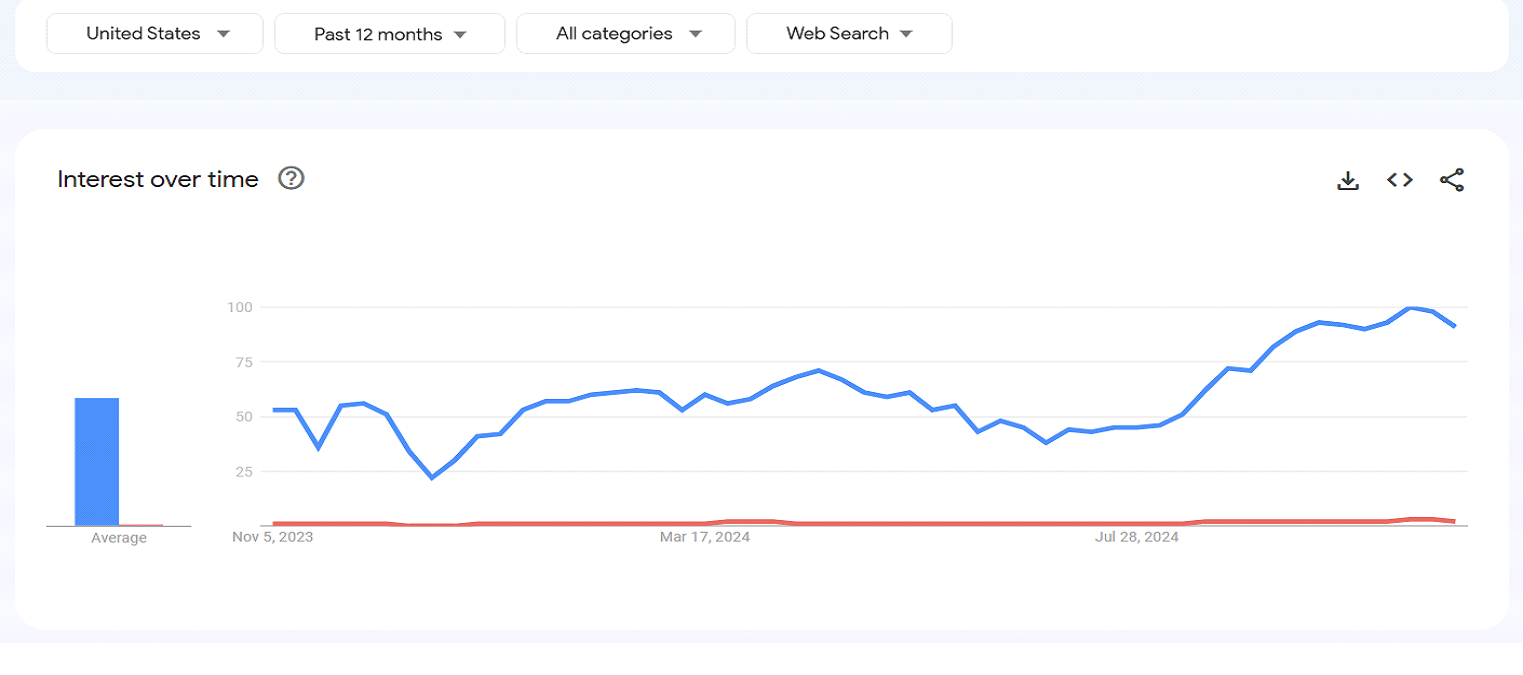
Task: Select the blue line's peak at 100
Action: (1410, 308)
